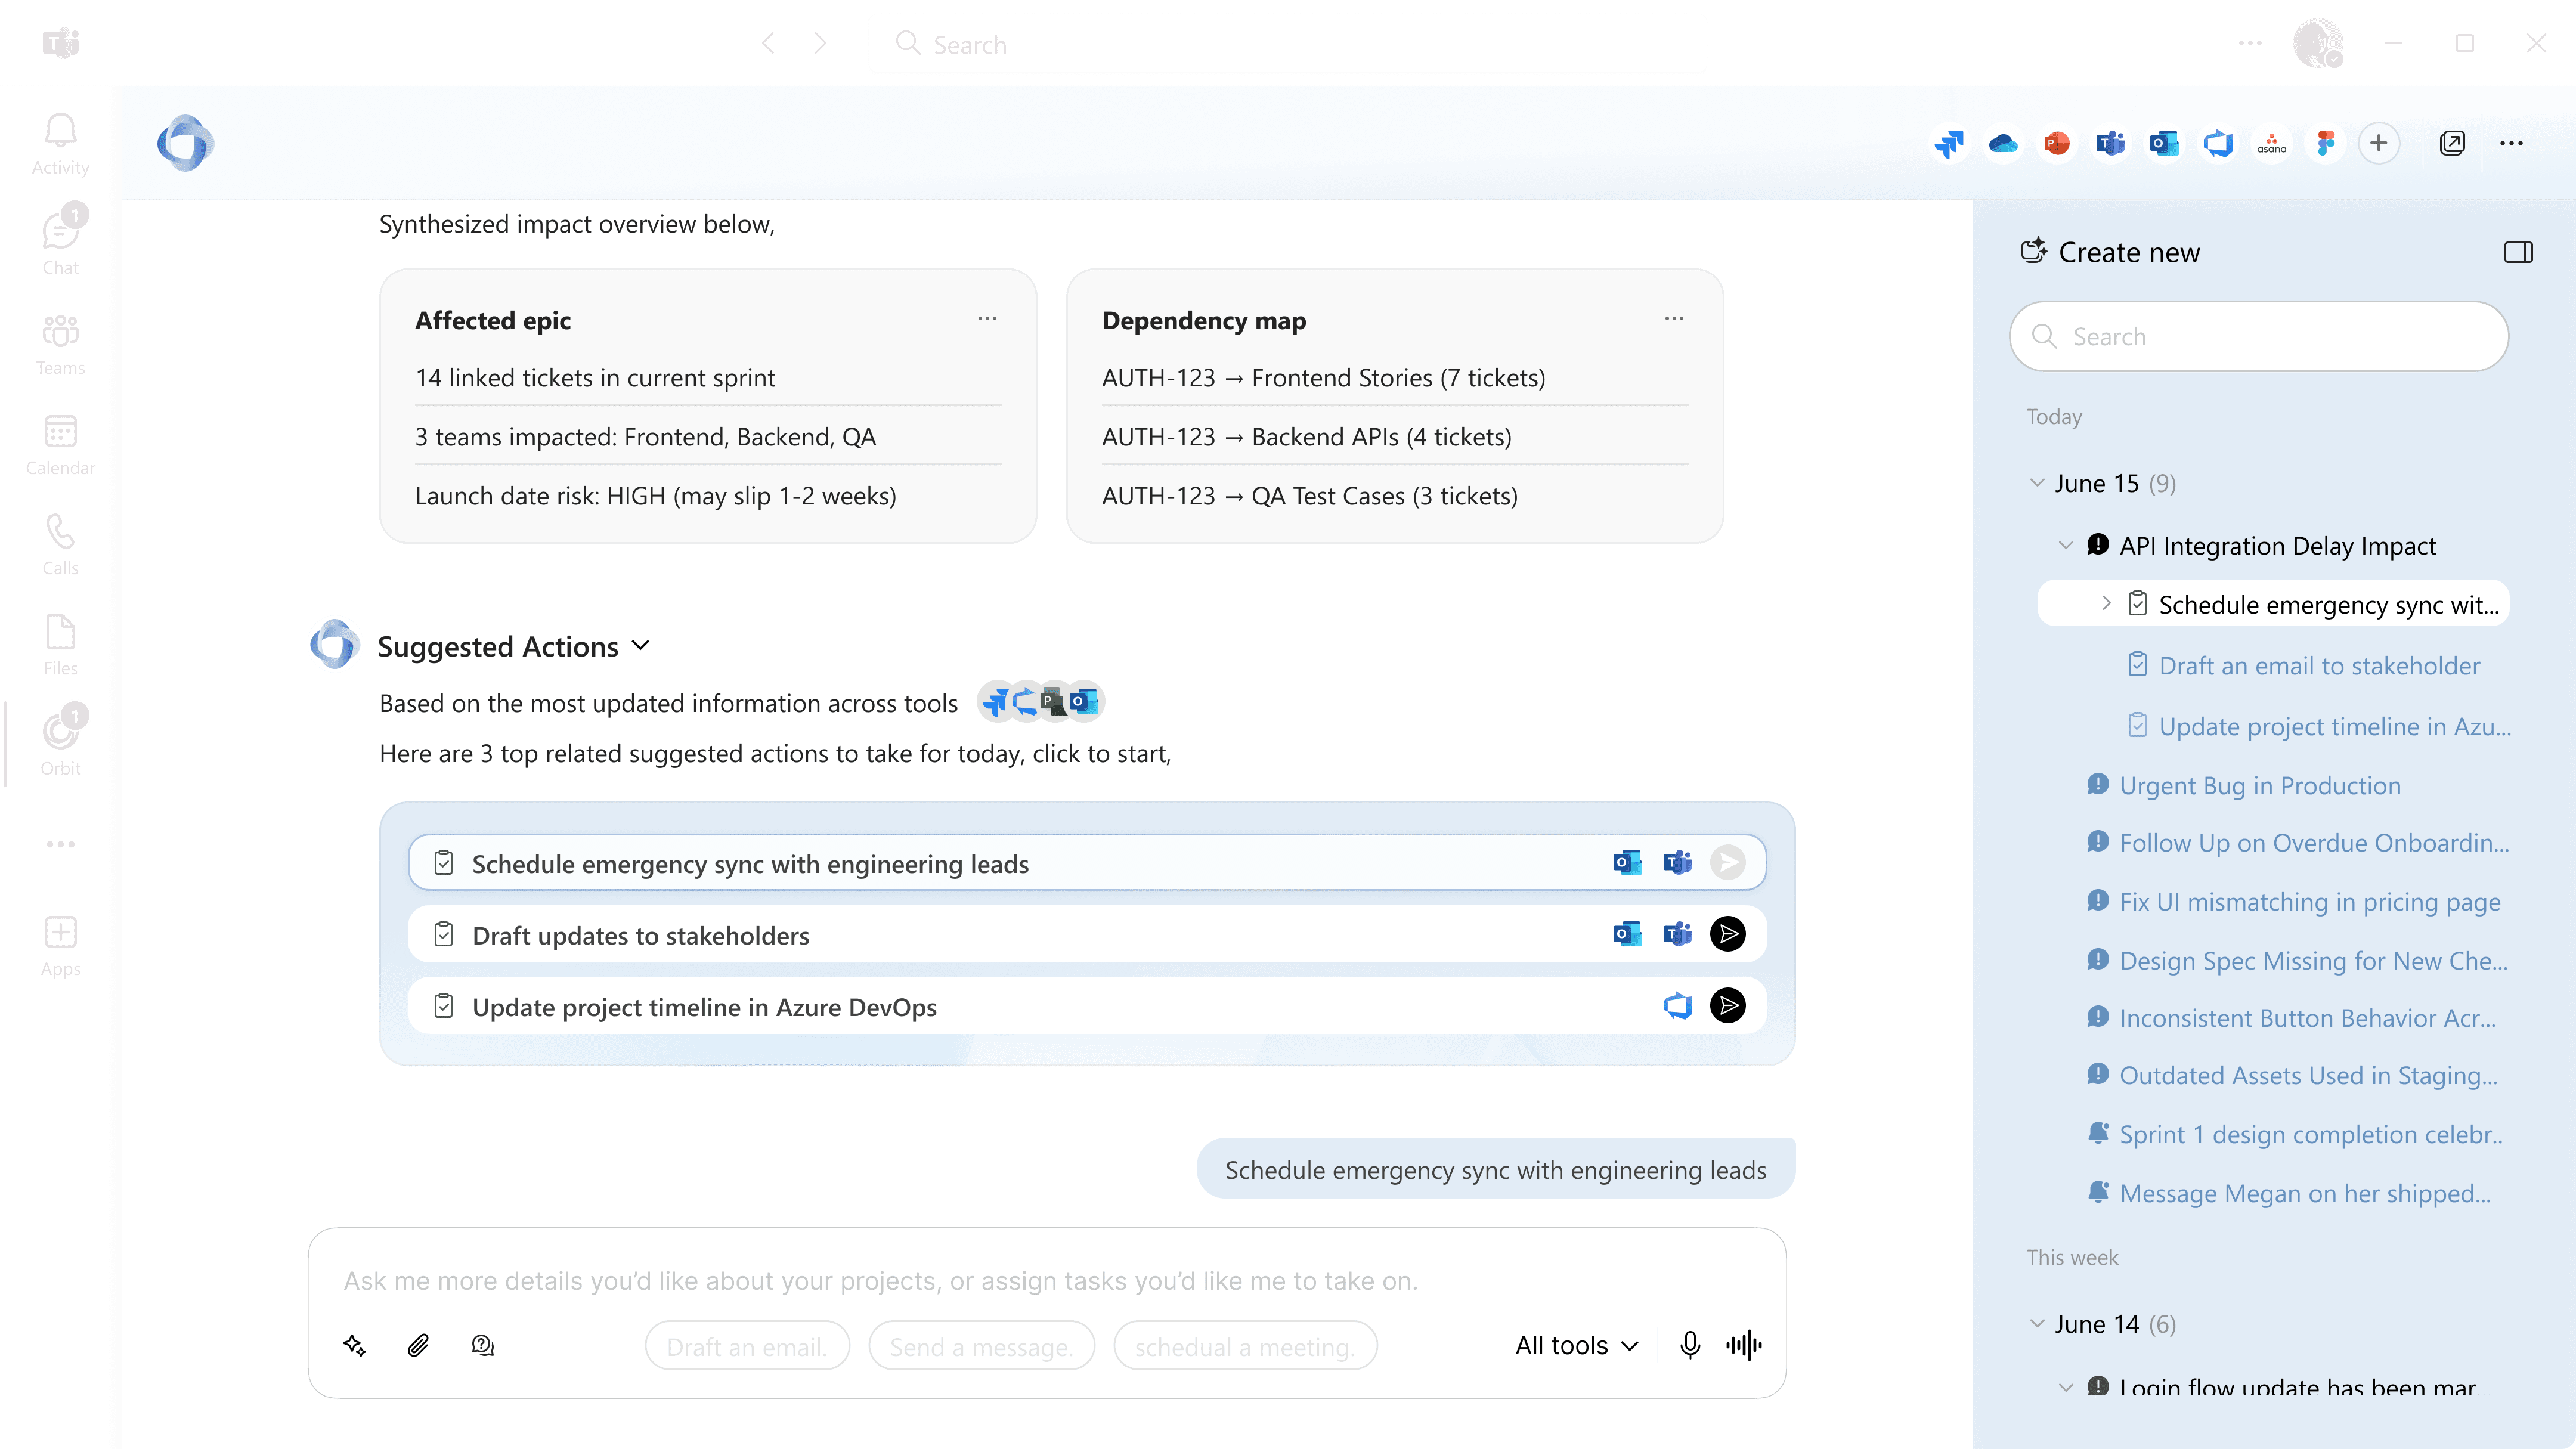
Task: Open Urgent Bug in Production item
Action: point(2259,785)
